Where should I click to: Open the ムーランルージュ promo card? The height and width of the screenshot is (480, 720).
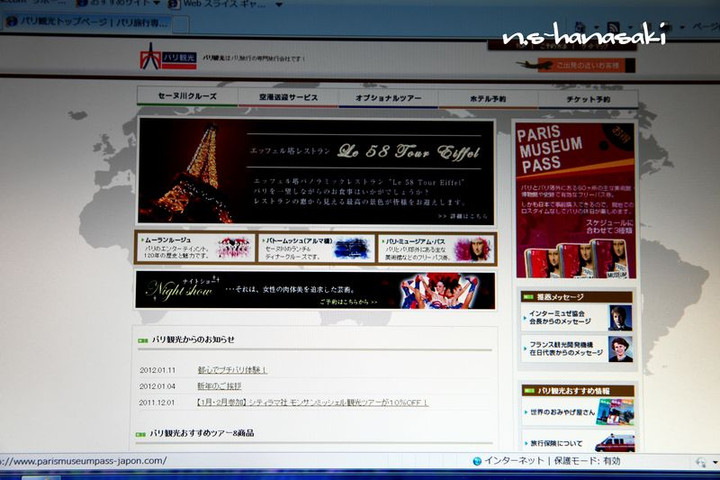(195, 248)
